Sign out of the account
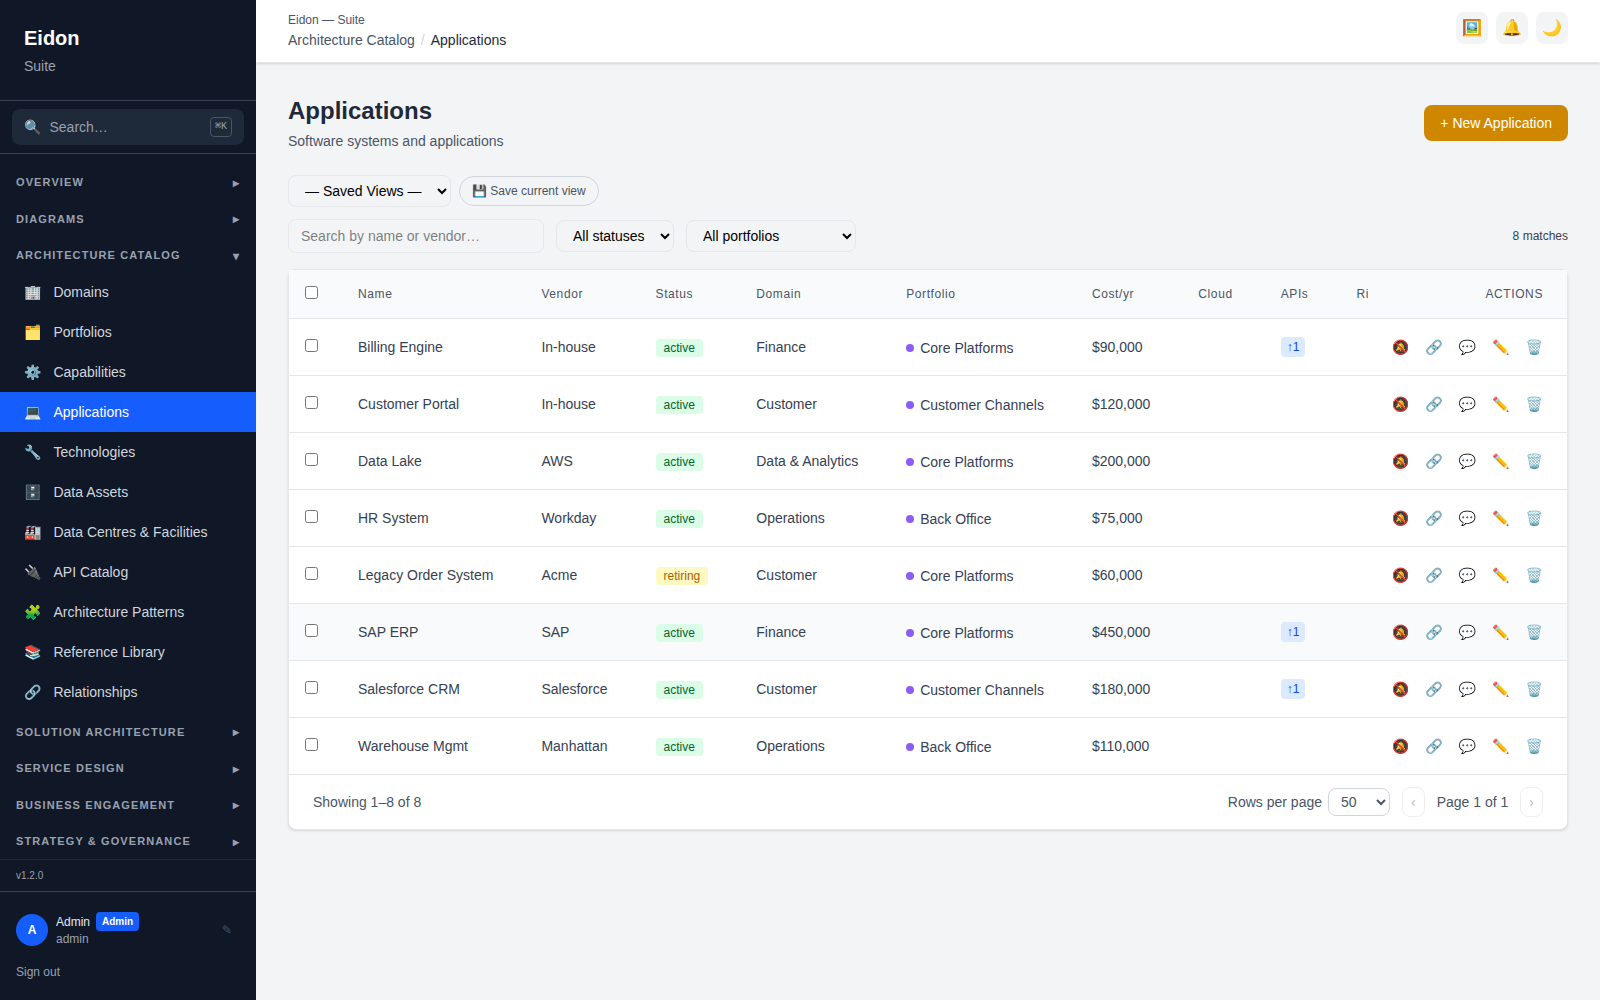The height and width of the screenshot is (1000, 1600). click(38, 972)
